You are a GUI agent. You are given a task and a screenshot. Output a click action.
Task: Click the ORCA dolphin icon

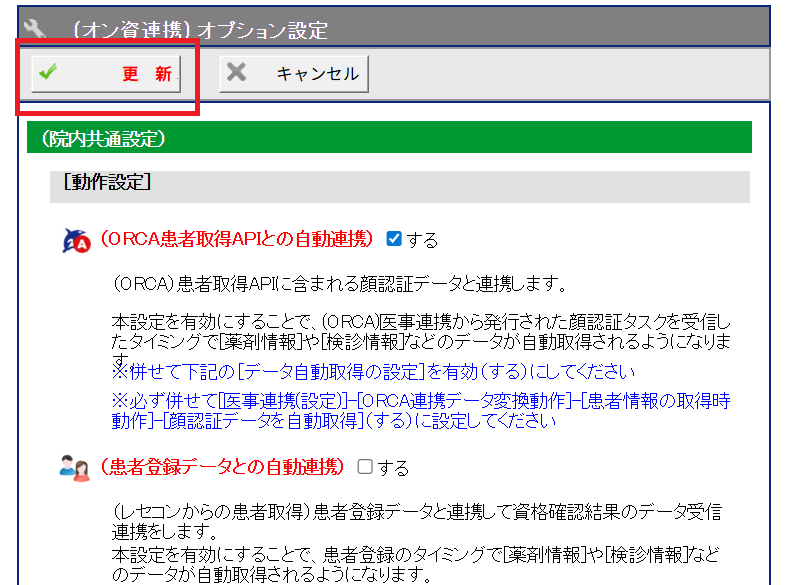pyautogui.click(x=75, y=239)
